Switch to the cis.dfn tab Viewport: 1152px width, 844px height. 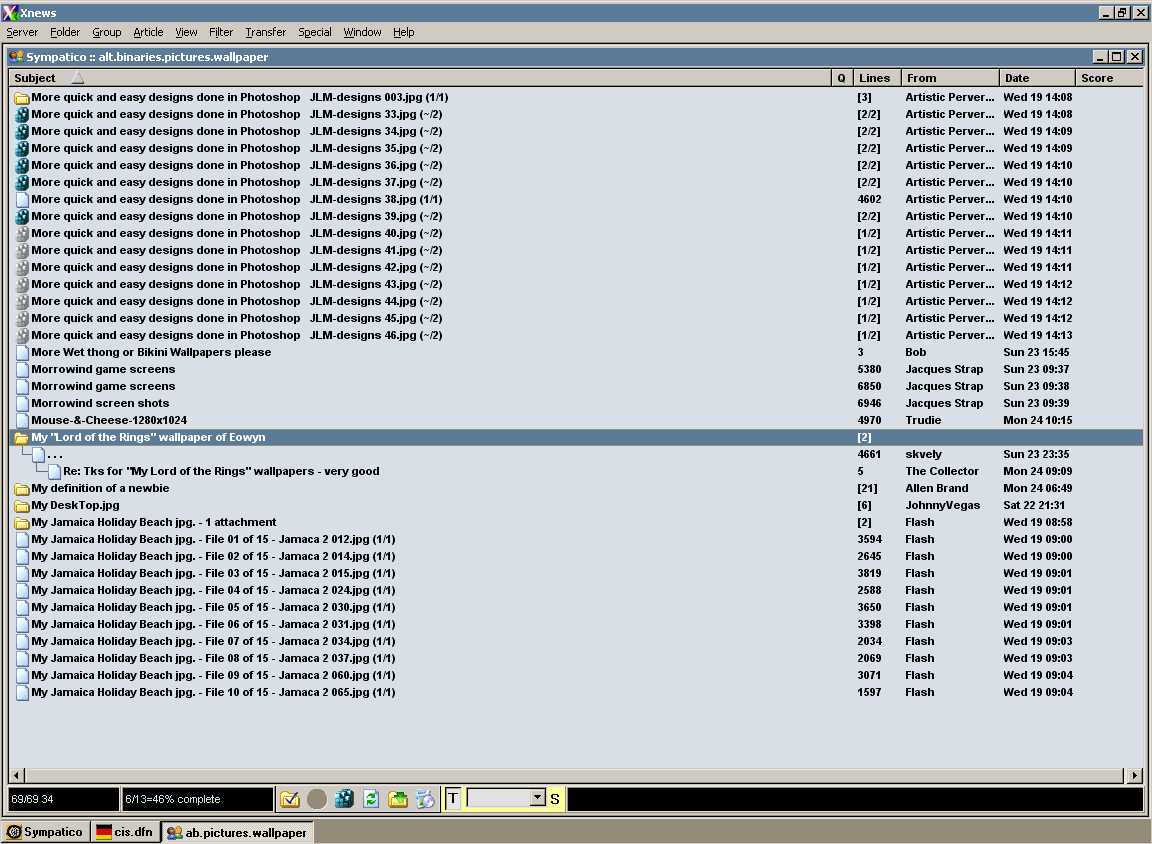pyautogui.click(x=125, y=832)
